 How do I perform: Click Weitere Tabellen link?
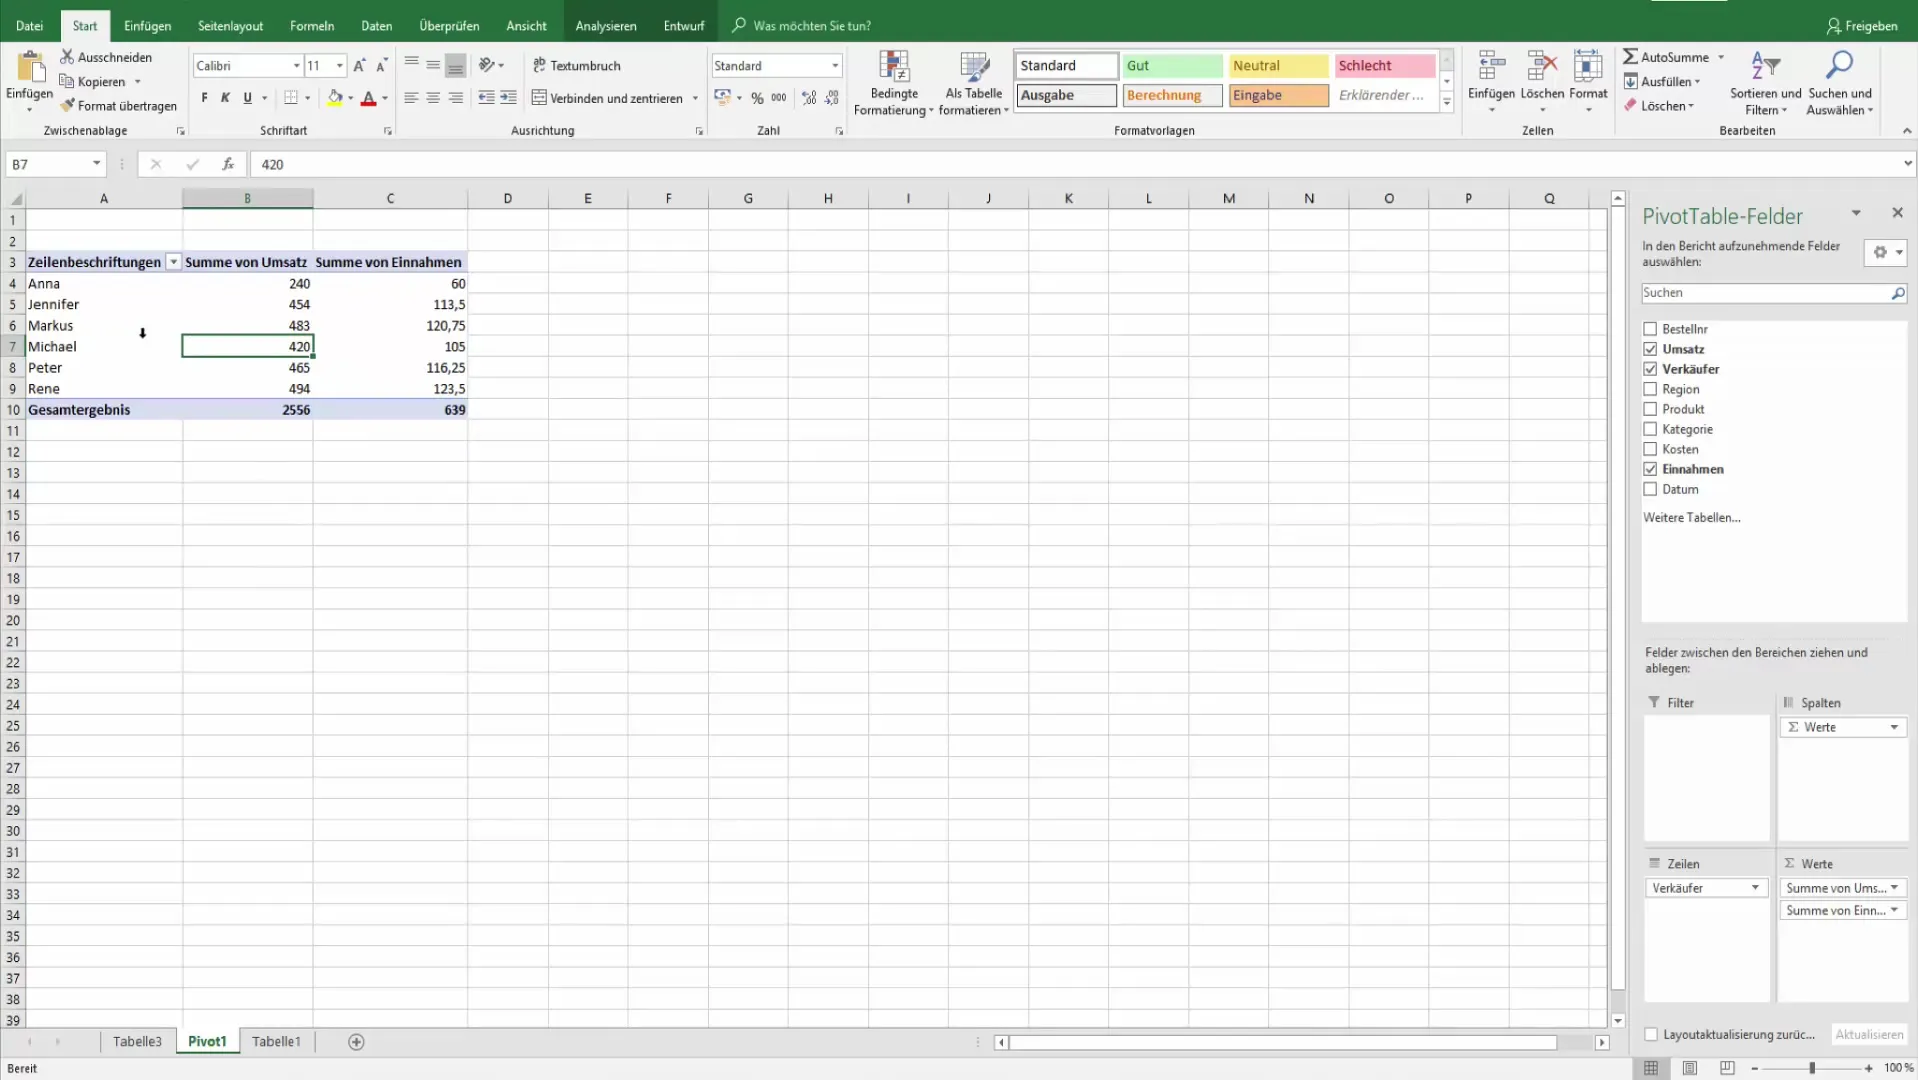[x=1691, y=518]
